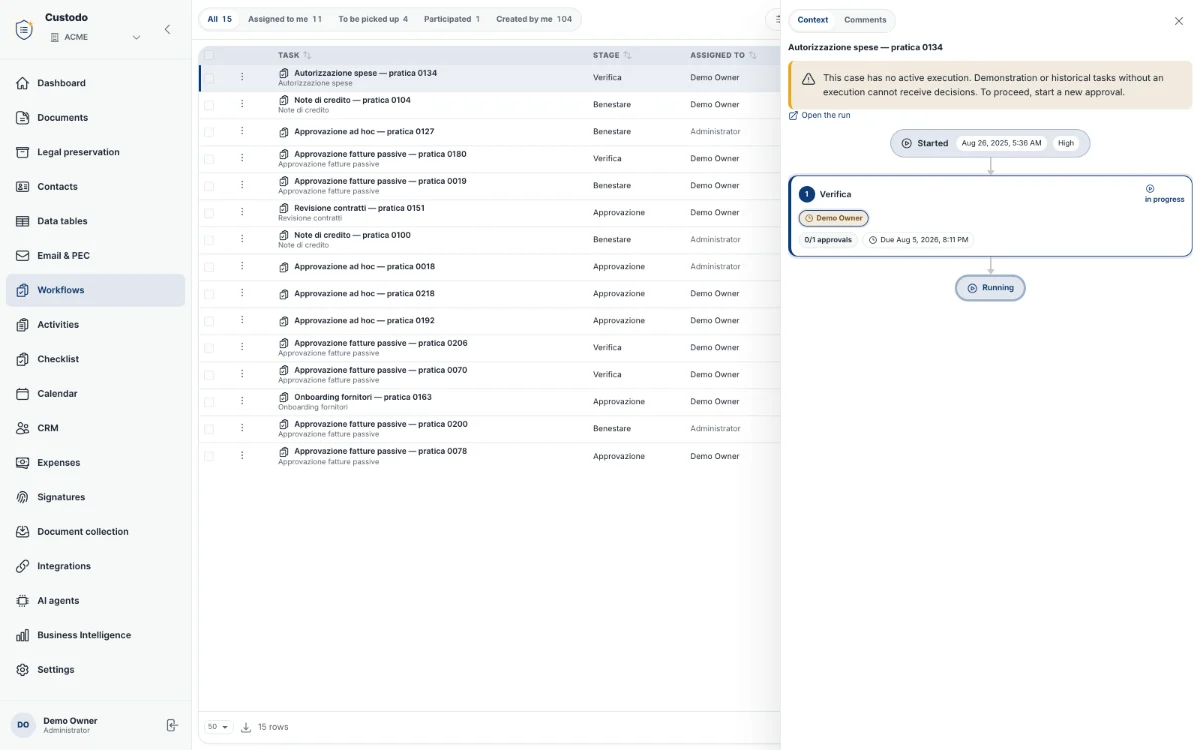Open Expenses section
This screenshot has width=1200, height=750.
95,463
